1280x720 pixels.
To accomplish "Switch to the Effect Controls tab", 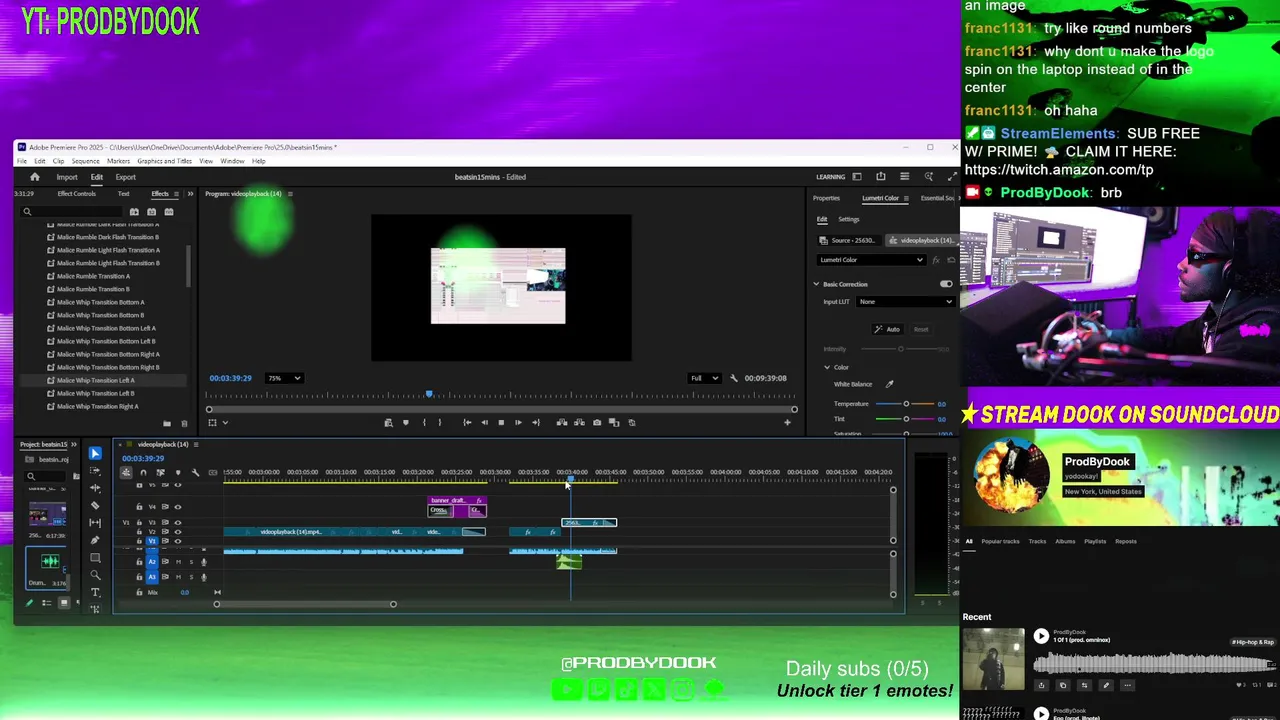I will (x=77, y=194).
